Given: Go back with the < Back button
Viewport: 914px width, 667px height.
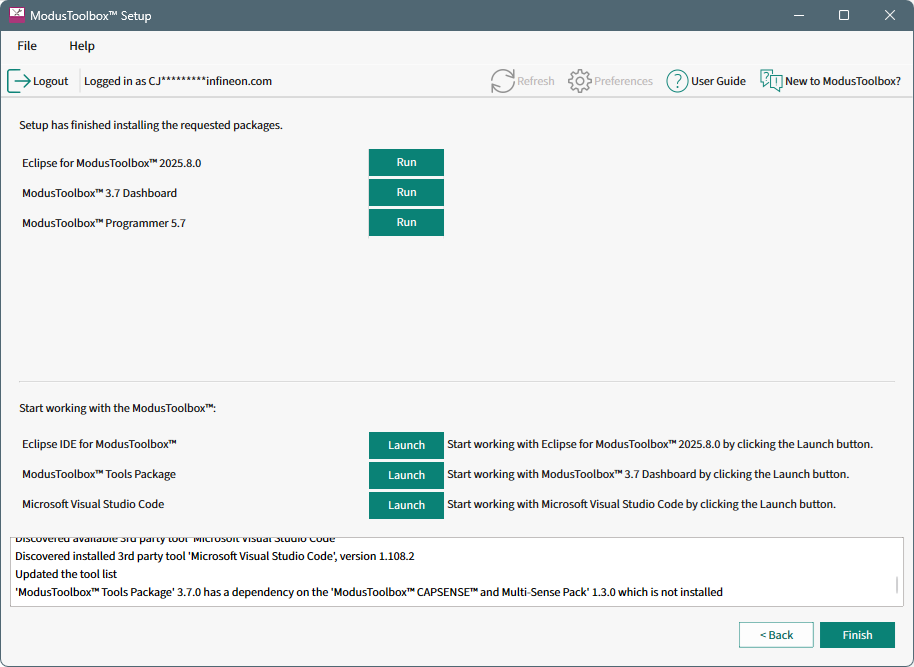Looking at the screenshot, I should pyautogui.click(x=776, y=635).
